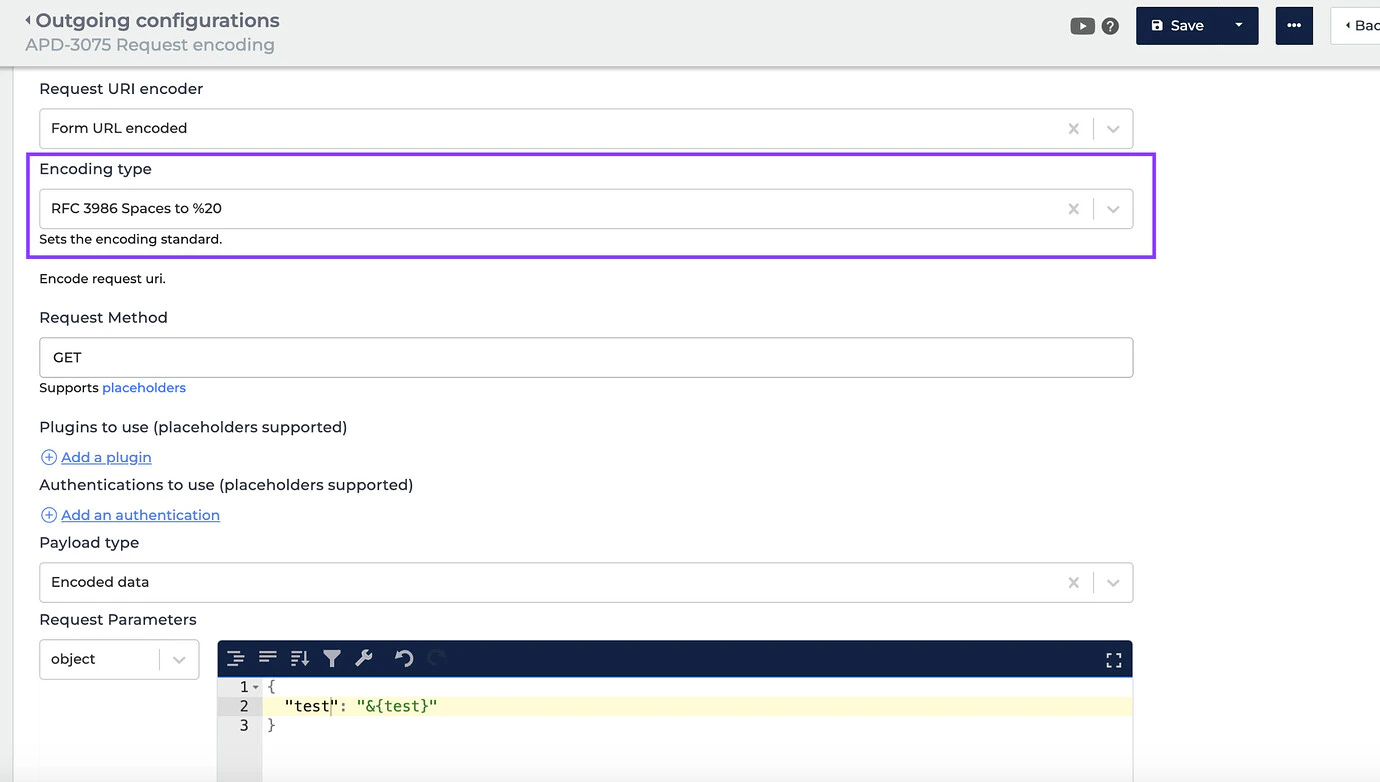Open the placeholders link
This screenshot has width=1380, height=782.
(x=144, y=387)
